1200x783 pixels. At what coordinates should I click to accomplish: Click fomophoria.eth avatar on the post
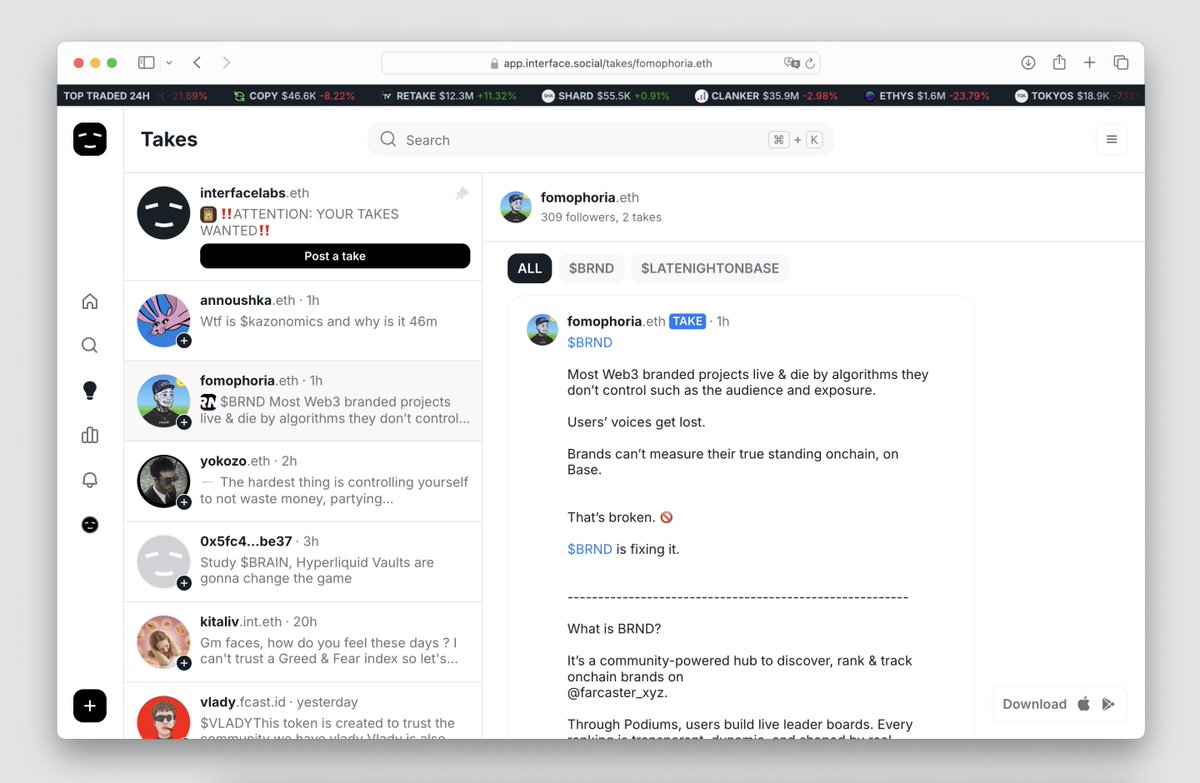(543, 329)
